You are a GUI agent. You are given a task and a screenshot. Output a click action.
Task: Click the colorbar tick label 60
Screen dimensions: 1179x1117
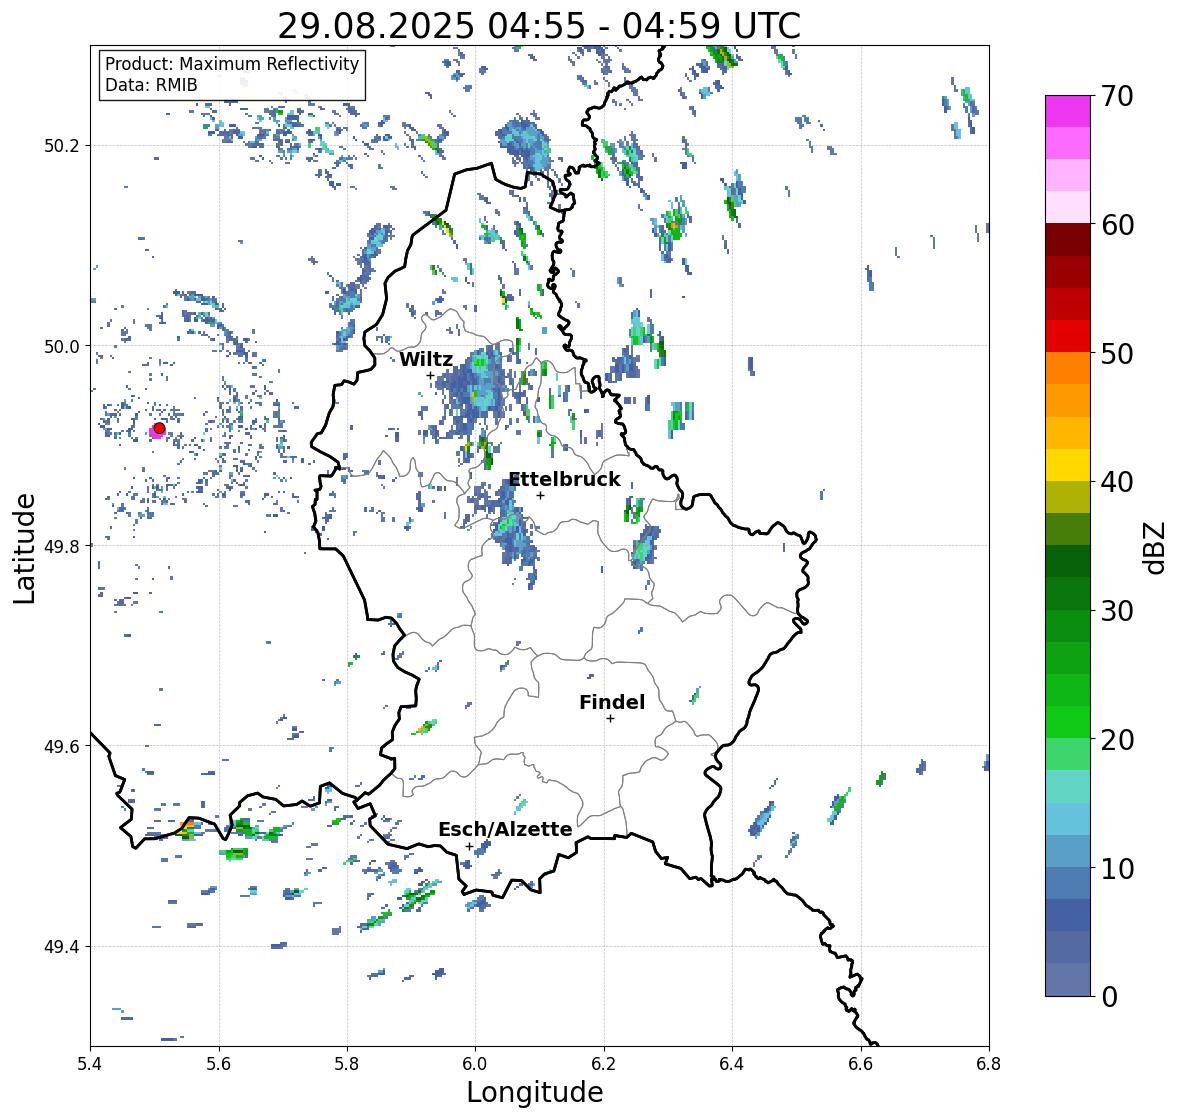coord(1117,225)
